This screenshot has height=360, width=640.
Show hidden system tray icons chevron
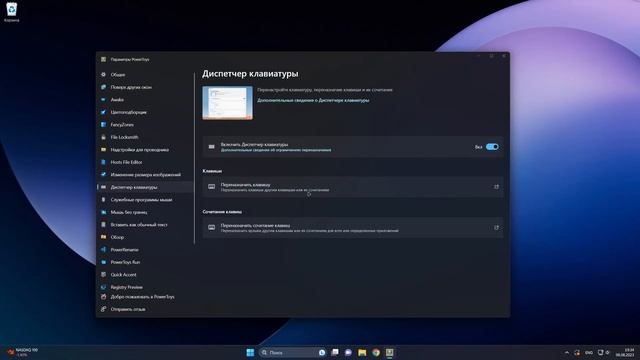click(567, 352)
